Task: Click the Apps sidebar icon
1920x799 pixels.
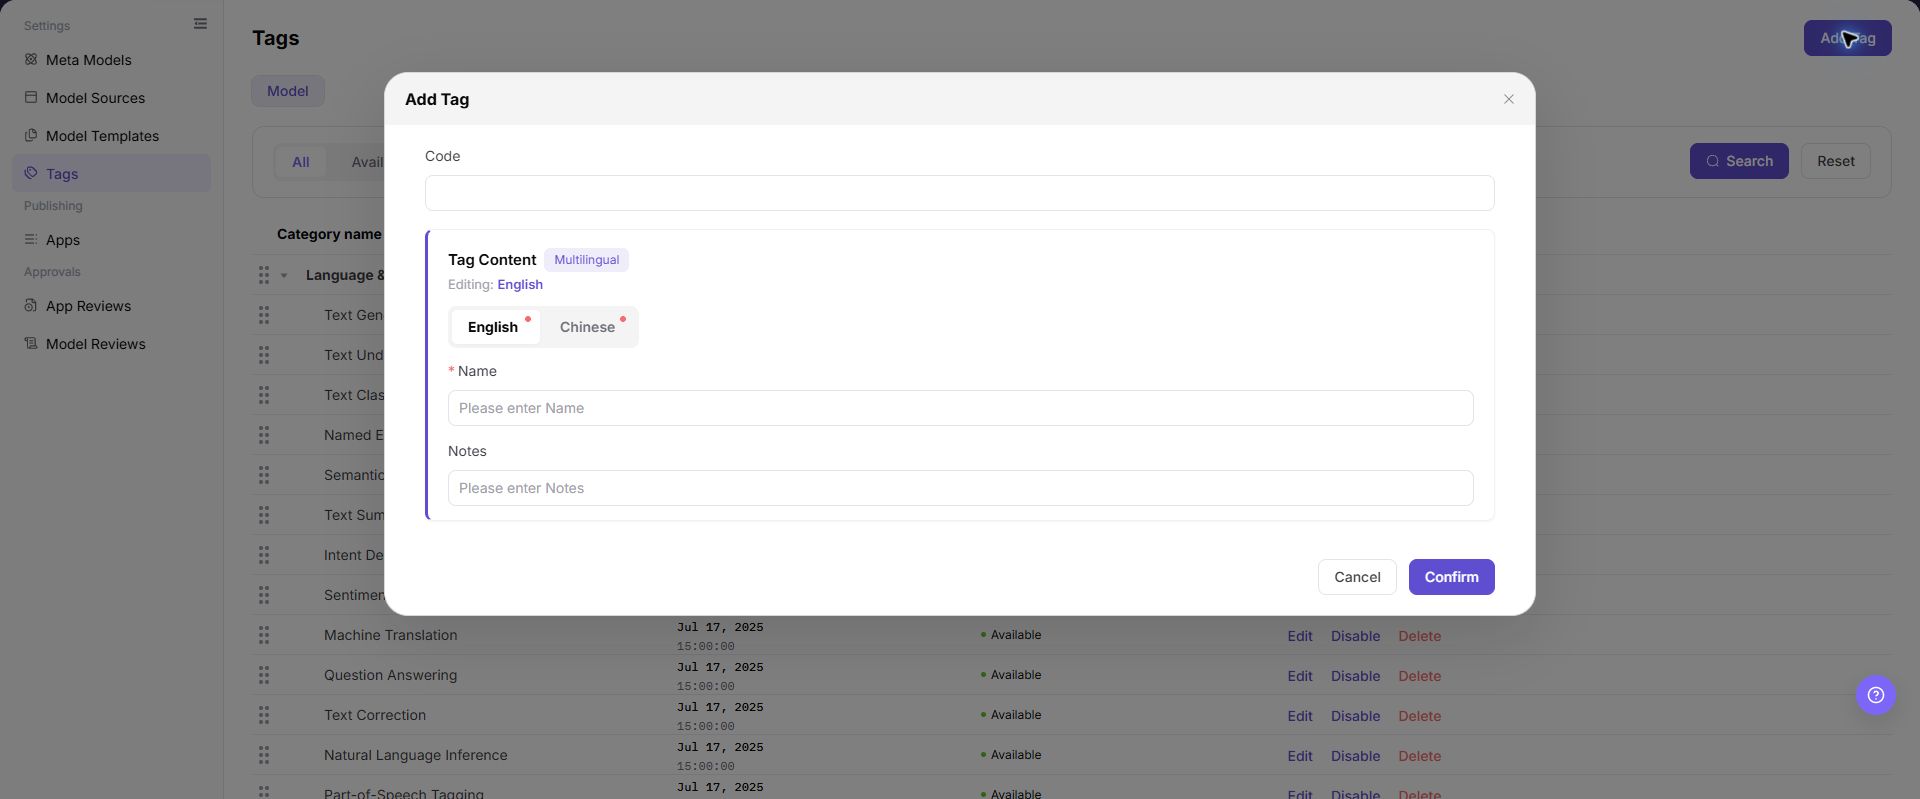Action: pos(31,240)
